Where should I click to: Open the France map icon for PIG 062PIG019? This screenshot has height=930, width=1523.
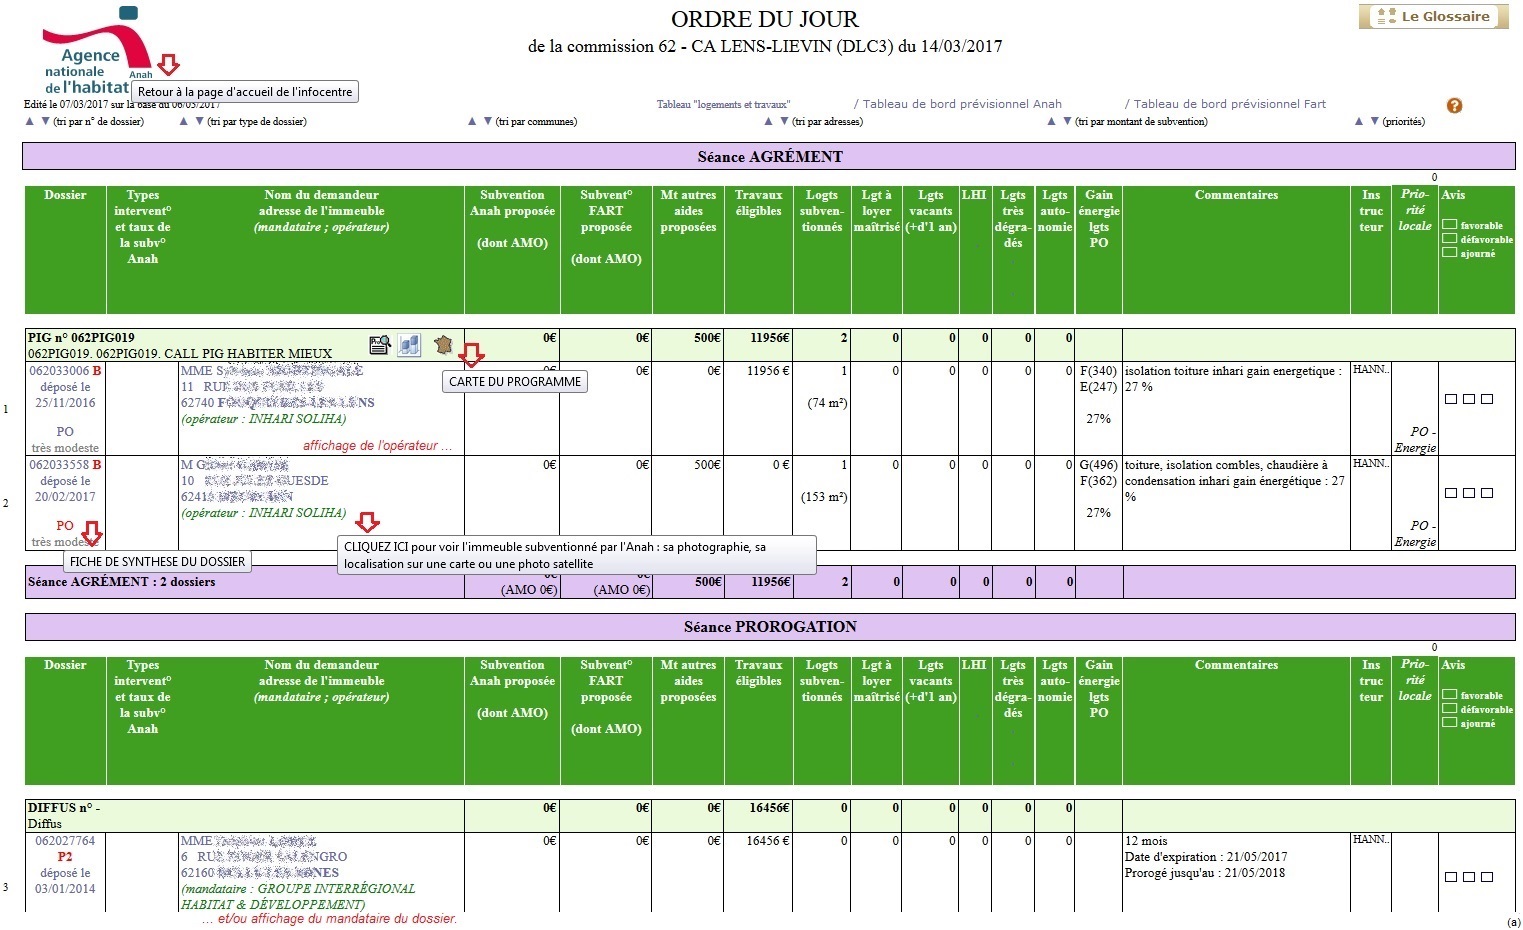(442, 345)
